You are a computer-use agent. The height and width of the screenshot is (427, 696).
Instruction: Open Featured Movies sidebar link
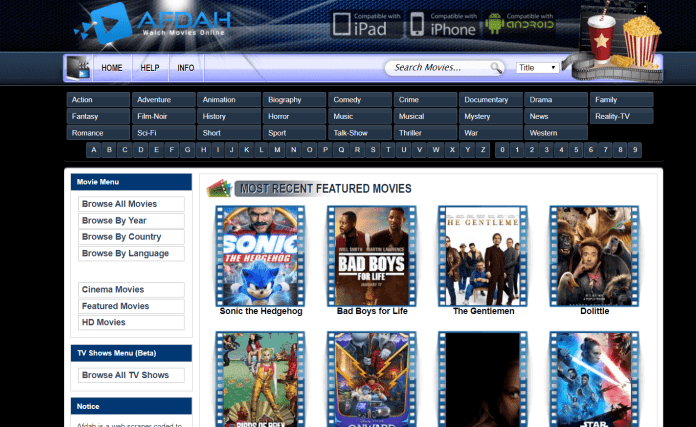coord(131,306)
